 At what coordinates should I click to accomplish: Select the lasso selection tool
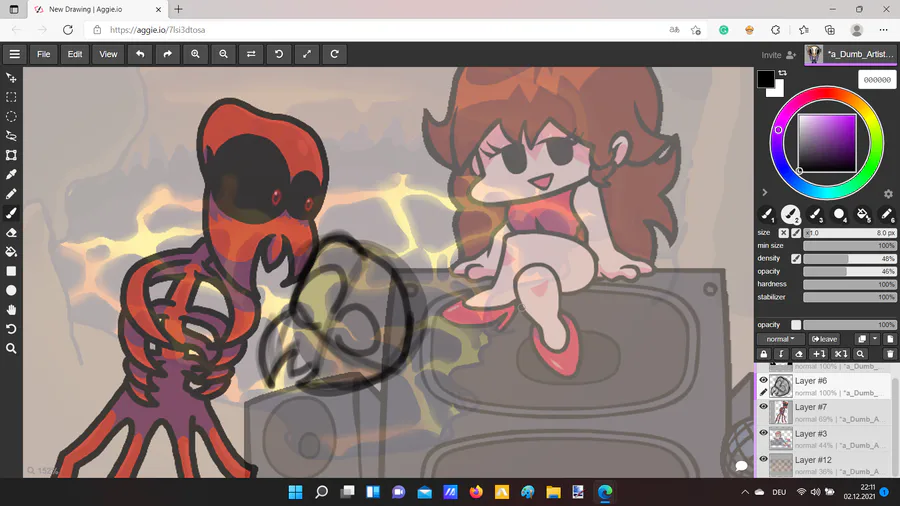click(x=11, y=136)
